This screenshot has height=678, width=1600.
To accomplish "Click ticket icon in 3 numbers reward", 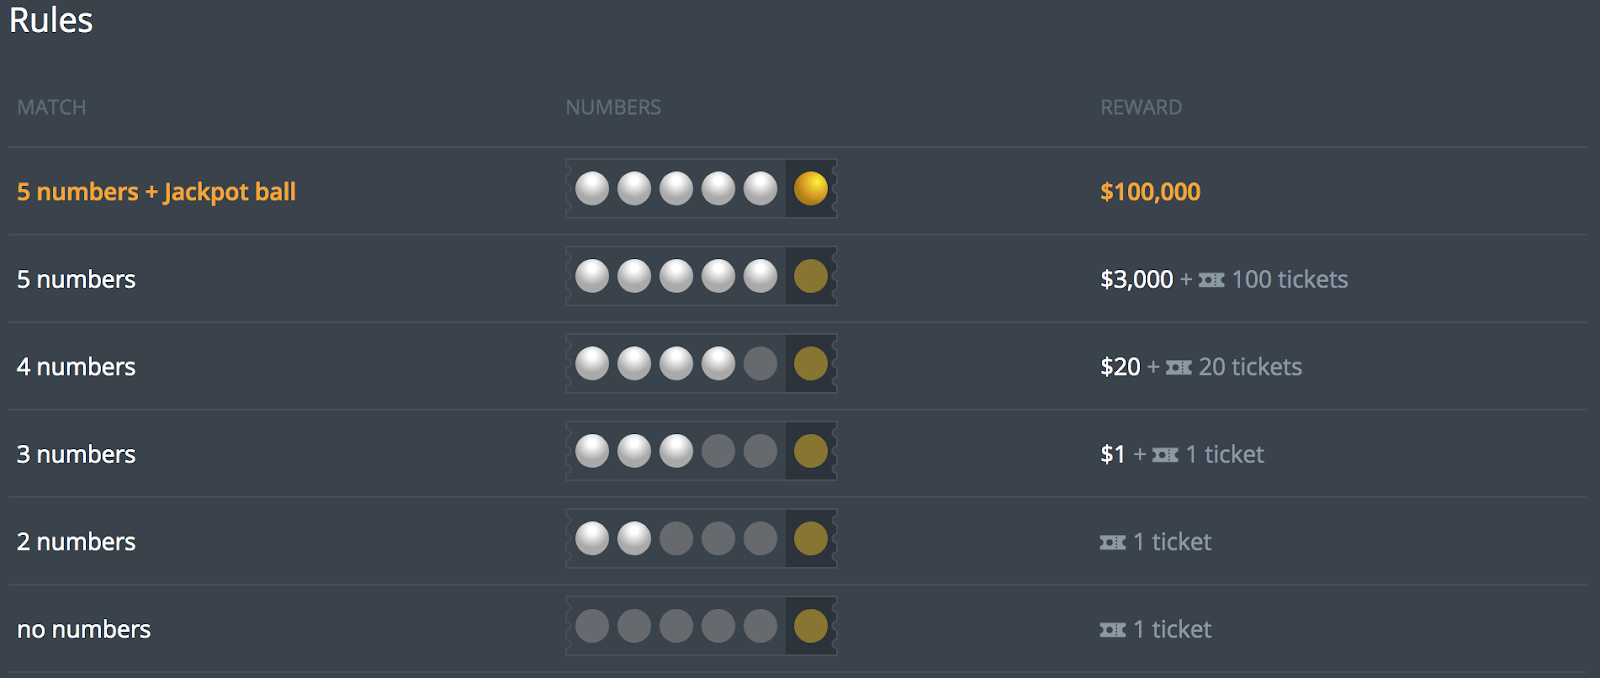I will tap(1165, 455).
